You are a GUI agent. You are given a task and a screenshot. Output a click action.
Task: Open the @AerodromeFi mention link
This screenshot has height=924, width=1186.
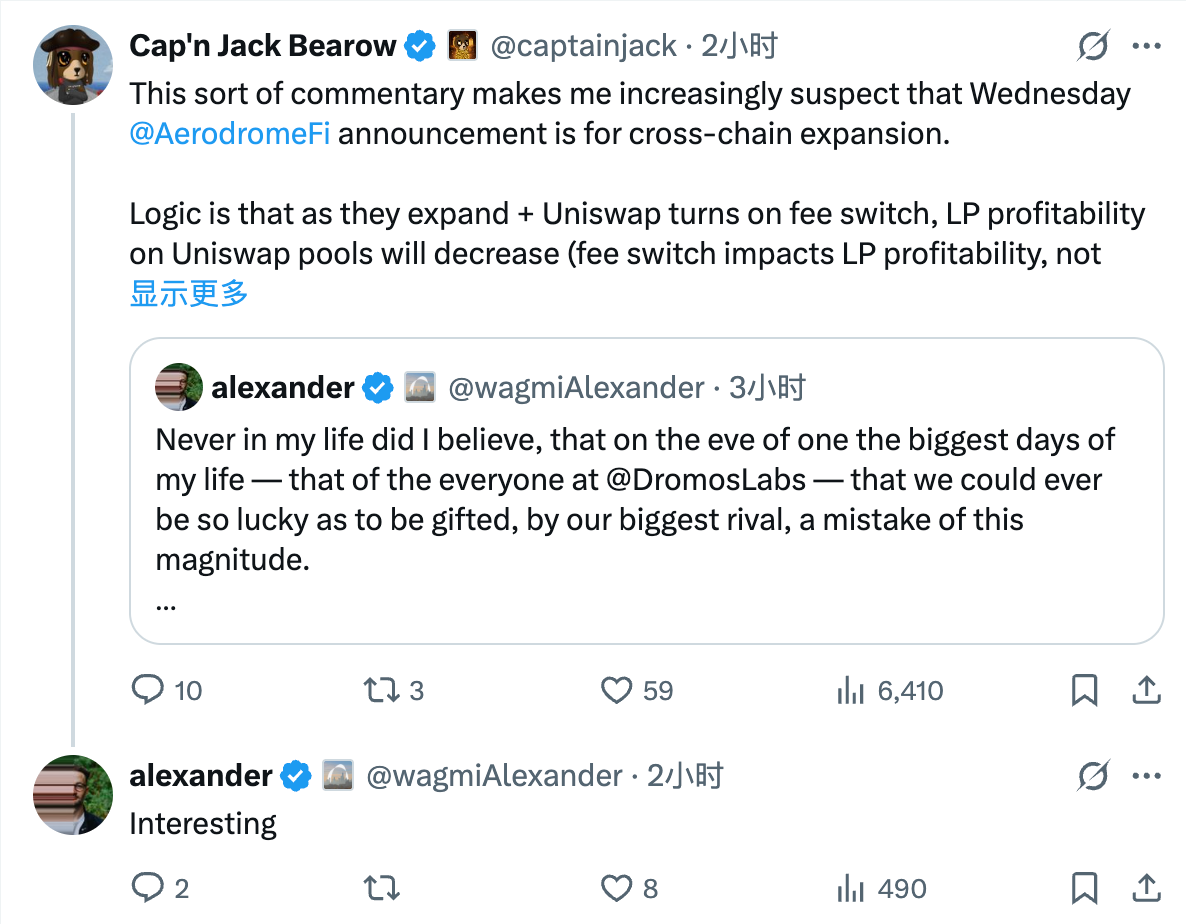[230, 134]
